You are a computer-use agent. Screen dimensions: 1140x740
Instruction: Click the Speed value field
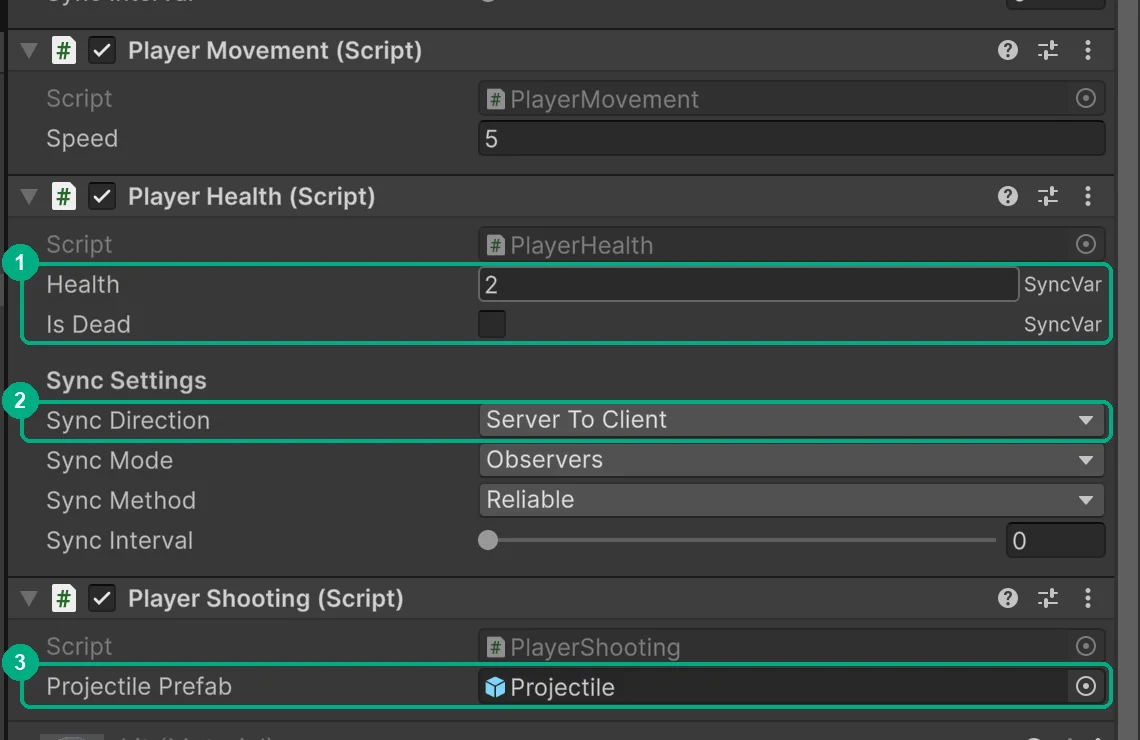tap(791, 138)
